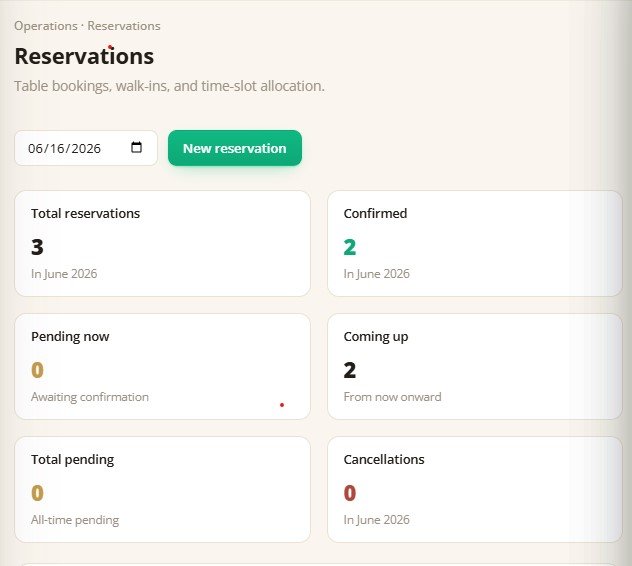Click the New reservation button

click(235, 148)
